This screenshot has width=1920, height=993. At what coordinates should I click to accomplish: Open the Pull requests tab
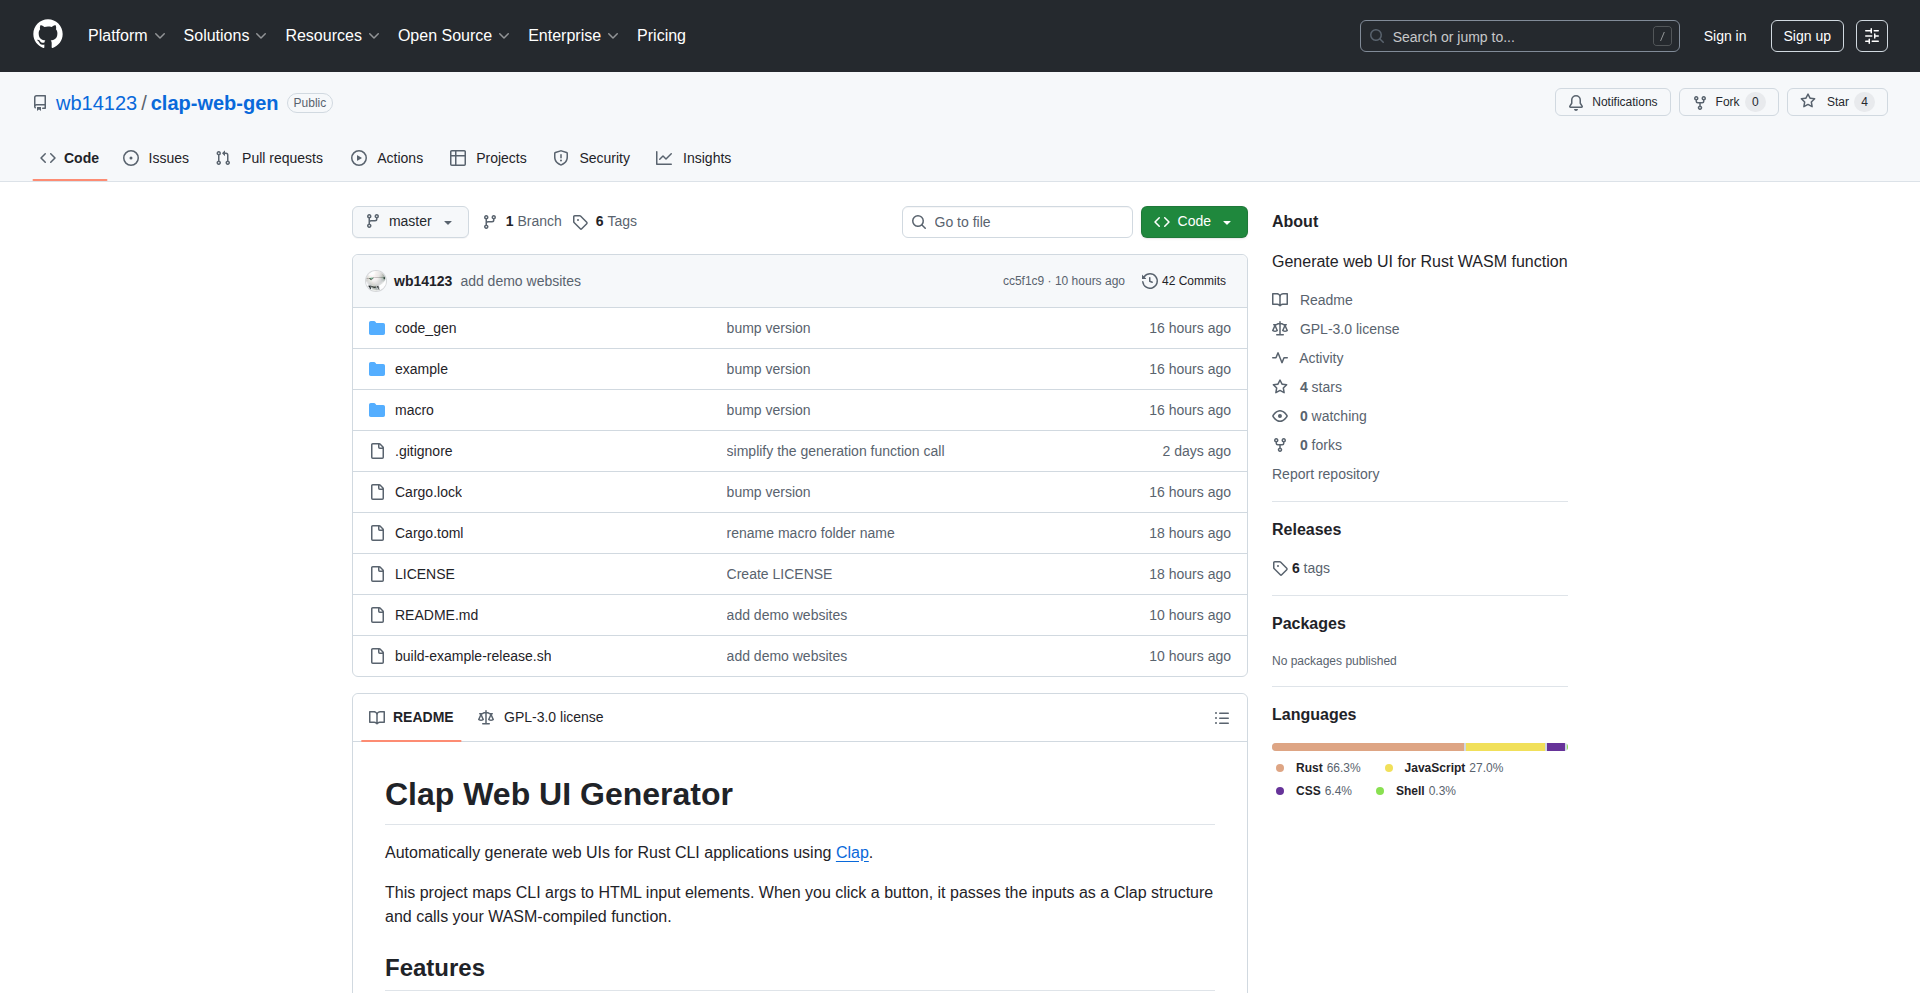click(269, 158)
